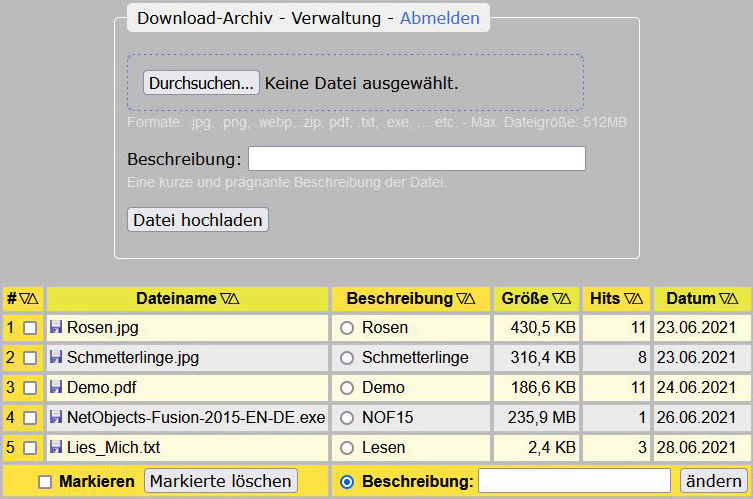Click the save icon next to Demo.pdf
Screen dimensions: 753x499
[x=56, y=387]
